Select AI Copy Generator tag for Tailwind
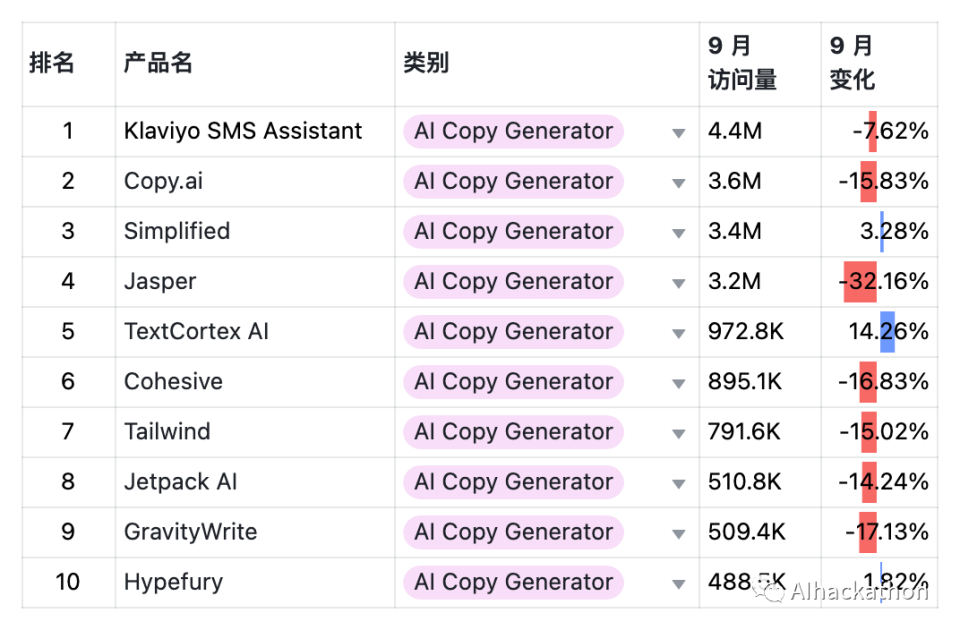 point(513,432)
